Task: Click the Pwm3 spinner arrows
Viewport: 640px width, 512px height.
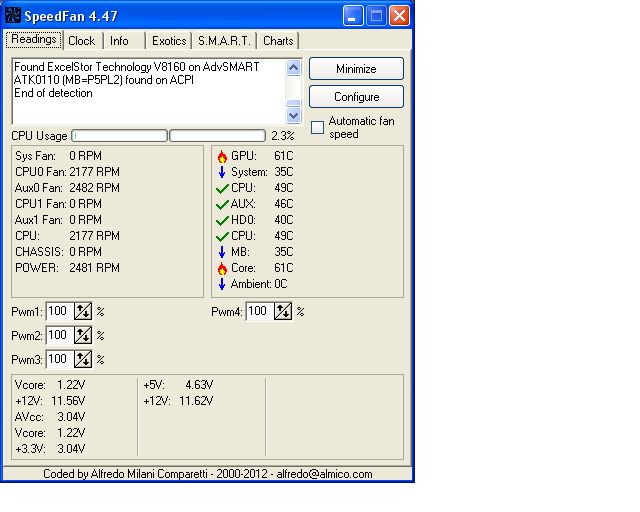Action: [x=83, y=359]
